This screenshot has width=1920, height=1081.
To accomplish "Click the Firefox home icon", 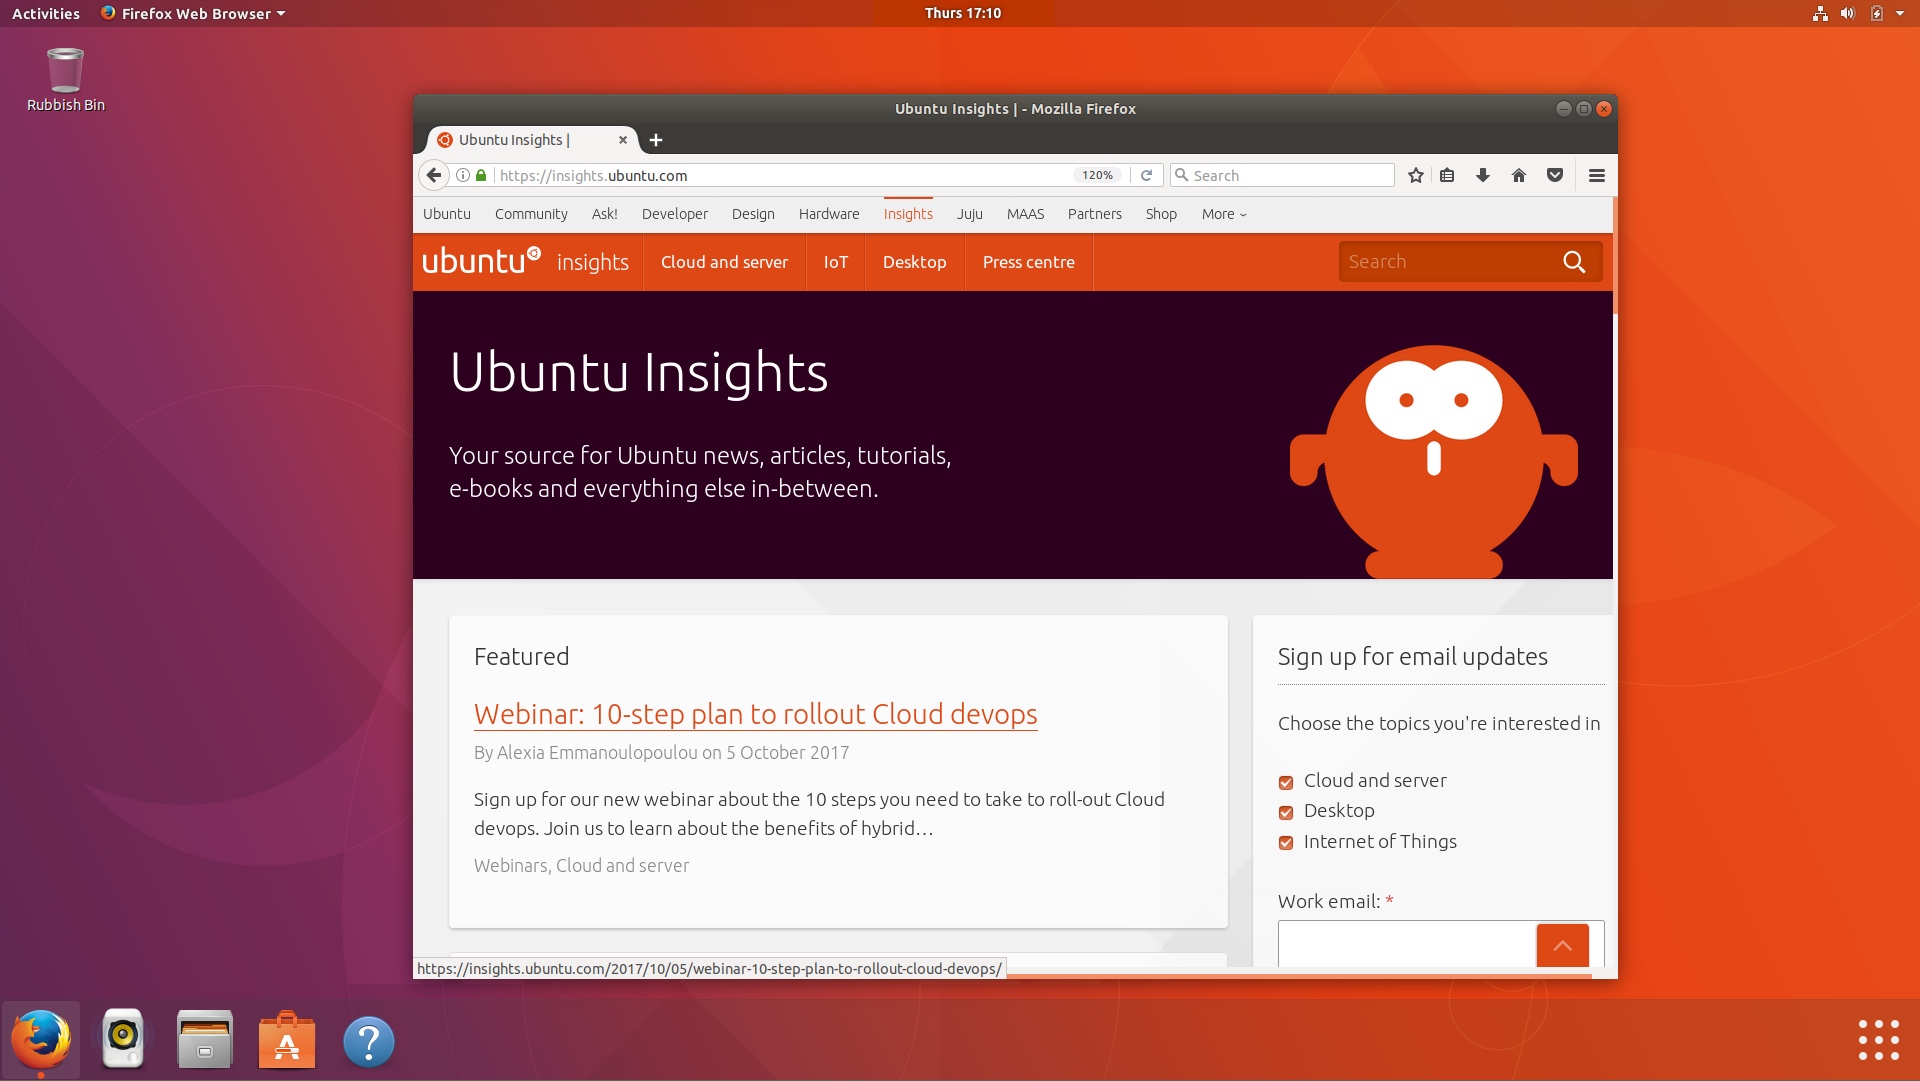I will click(x=1519, y=175).
